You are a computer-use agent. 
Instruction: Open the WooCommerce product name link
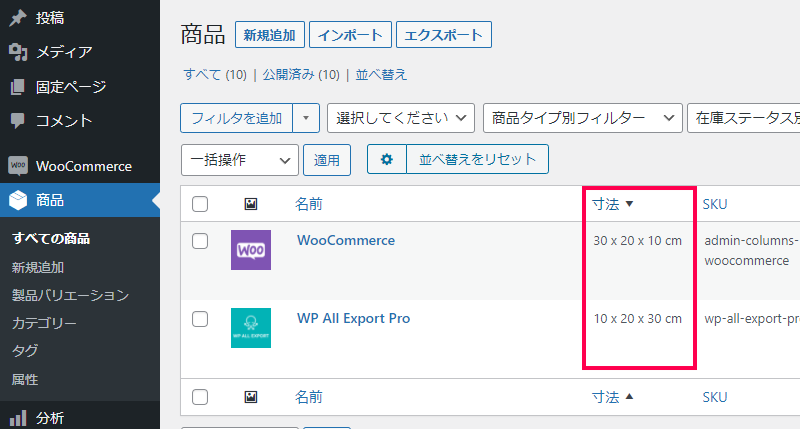click(x=346, y=240)
